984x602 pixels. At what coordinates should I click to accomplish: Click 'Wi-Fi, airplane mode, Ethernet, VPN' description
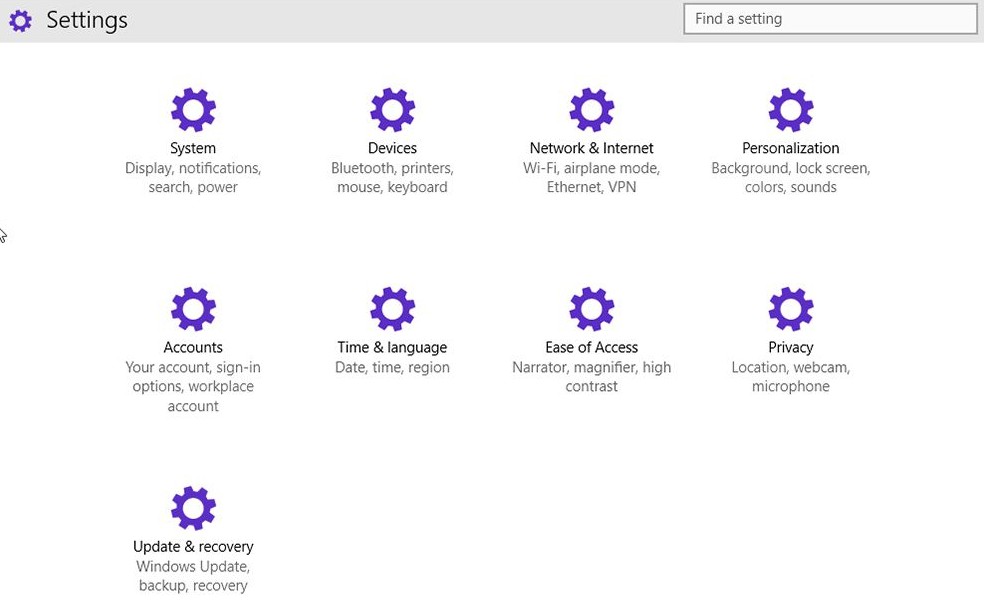pyautogui.click(x=592, y=178)
